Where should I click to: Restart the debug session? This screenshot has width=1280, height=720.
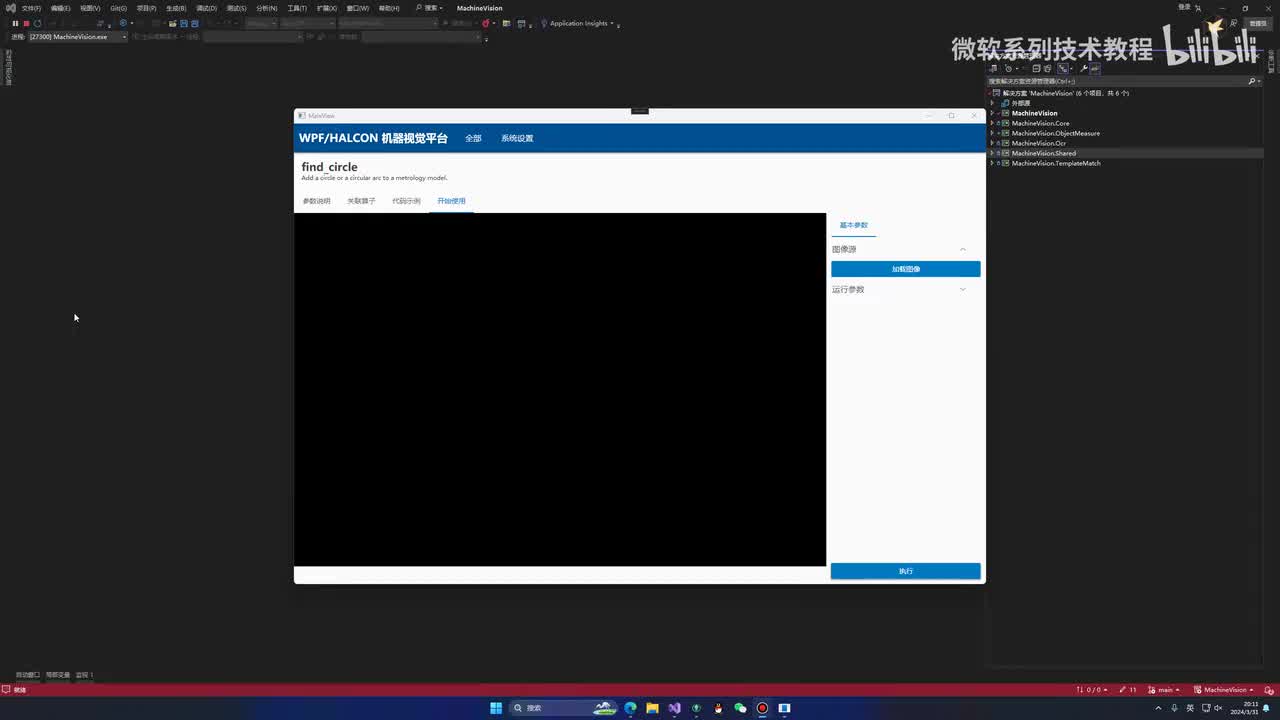pyautogui.click(x=38, y=23)
